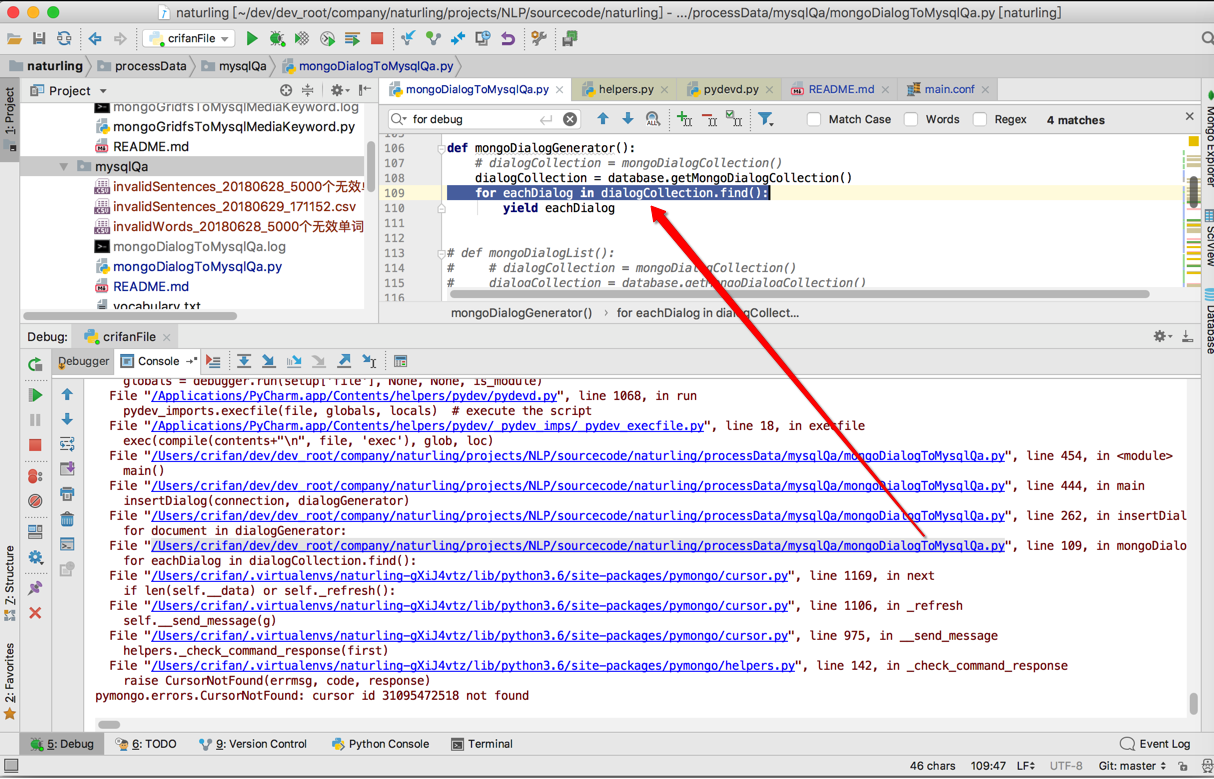Show VCS history clock icon
This screenshot has width=1214, height=779.
483,39
